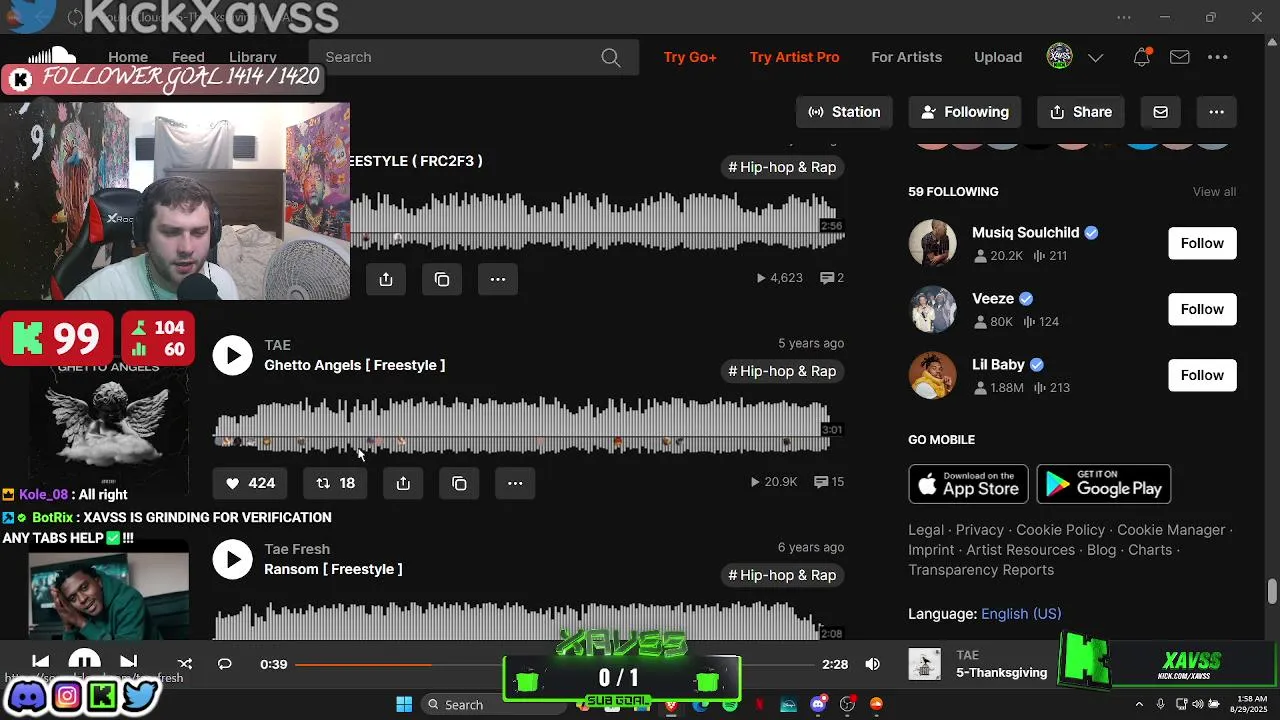Image resolution: width=1280 pixels, height=720 pixels.
Task: Open the Lil Baby avatar
Action: 932,375
